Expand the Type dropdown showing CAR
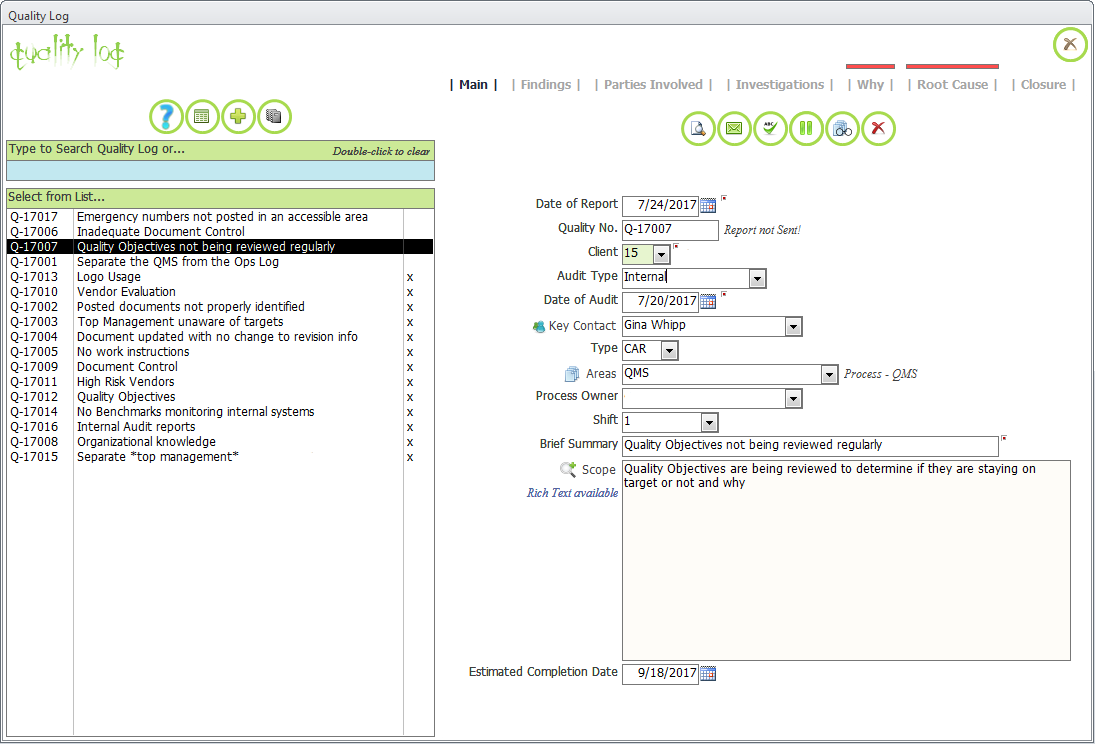 [669, 350]
